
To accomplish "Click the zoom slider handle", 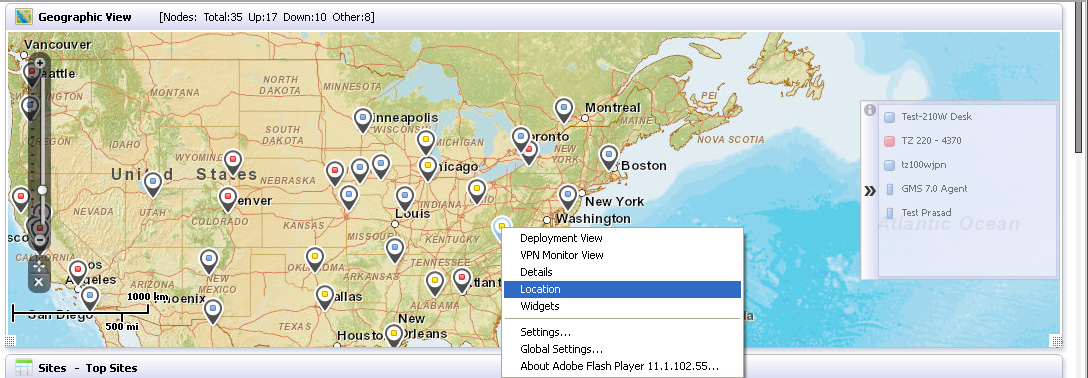I will [x=42, y=189].
